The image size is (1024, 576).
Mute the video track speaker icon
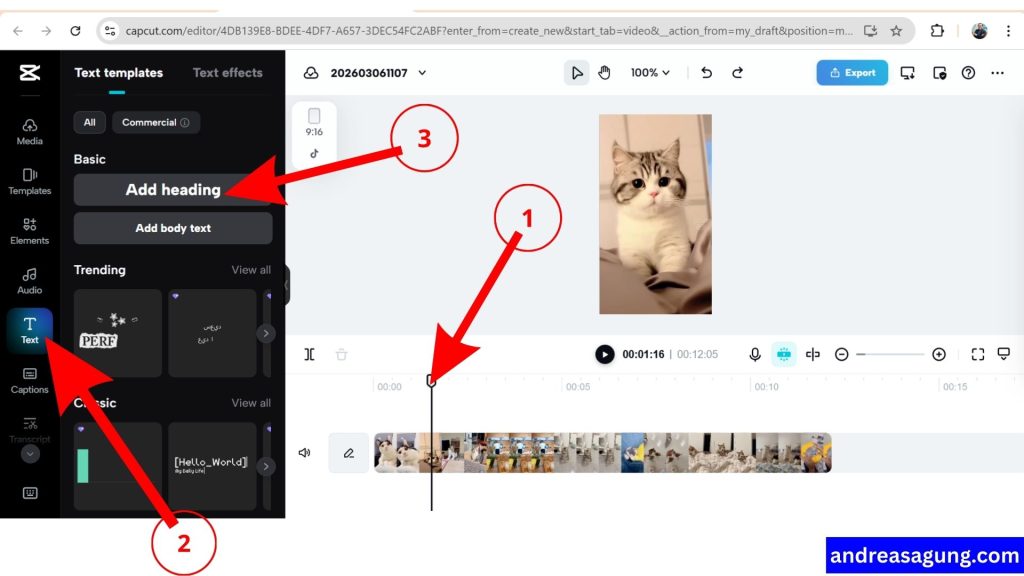[x=306, y=453]
